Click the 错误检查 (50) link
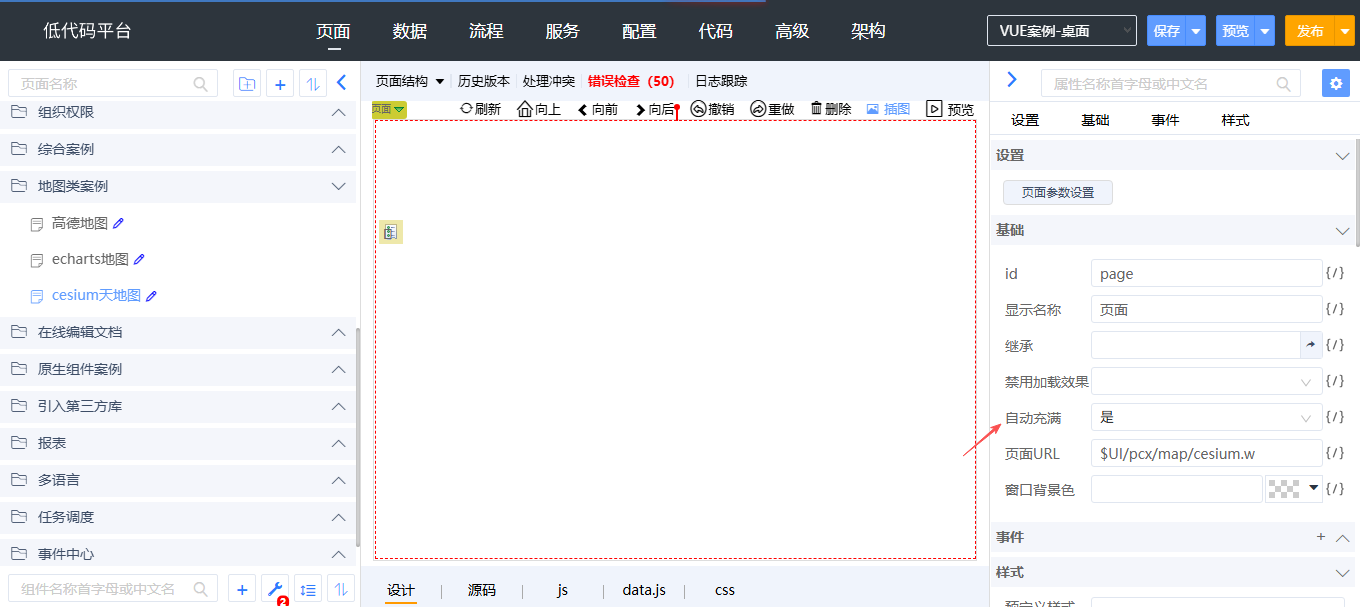This screenshot has width=1360, height=607. pyautogui.click(x=631, y=81)
